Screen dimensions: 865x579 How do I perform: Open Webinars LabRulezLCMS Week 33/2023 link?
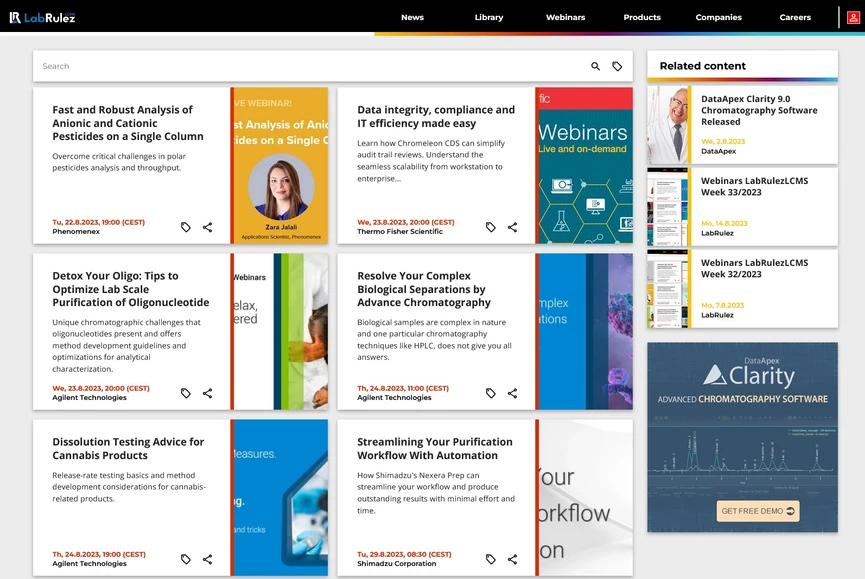click(x=754, y=186)
